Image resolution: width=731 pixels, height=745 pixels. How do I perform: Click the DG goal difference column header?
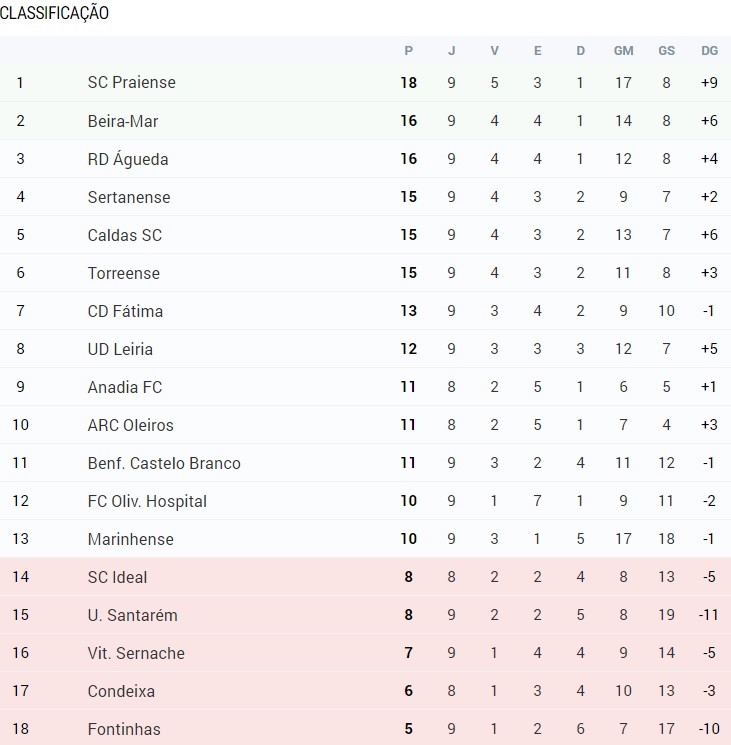point(709,51)
